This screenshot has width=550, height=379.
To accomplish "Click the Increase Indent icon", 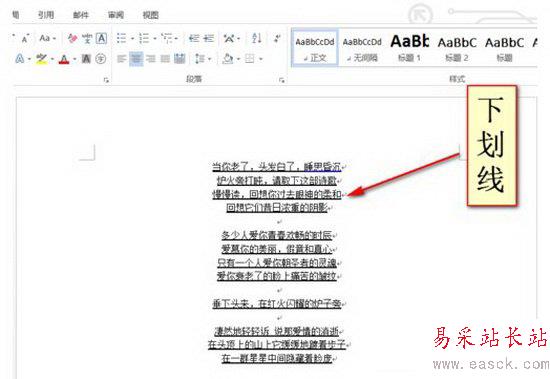I will point(209,38).
